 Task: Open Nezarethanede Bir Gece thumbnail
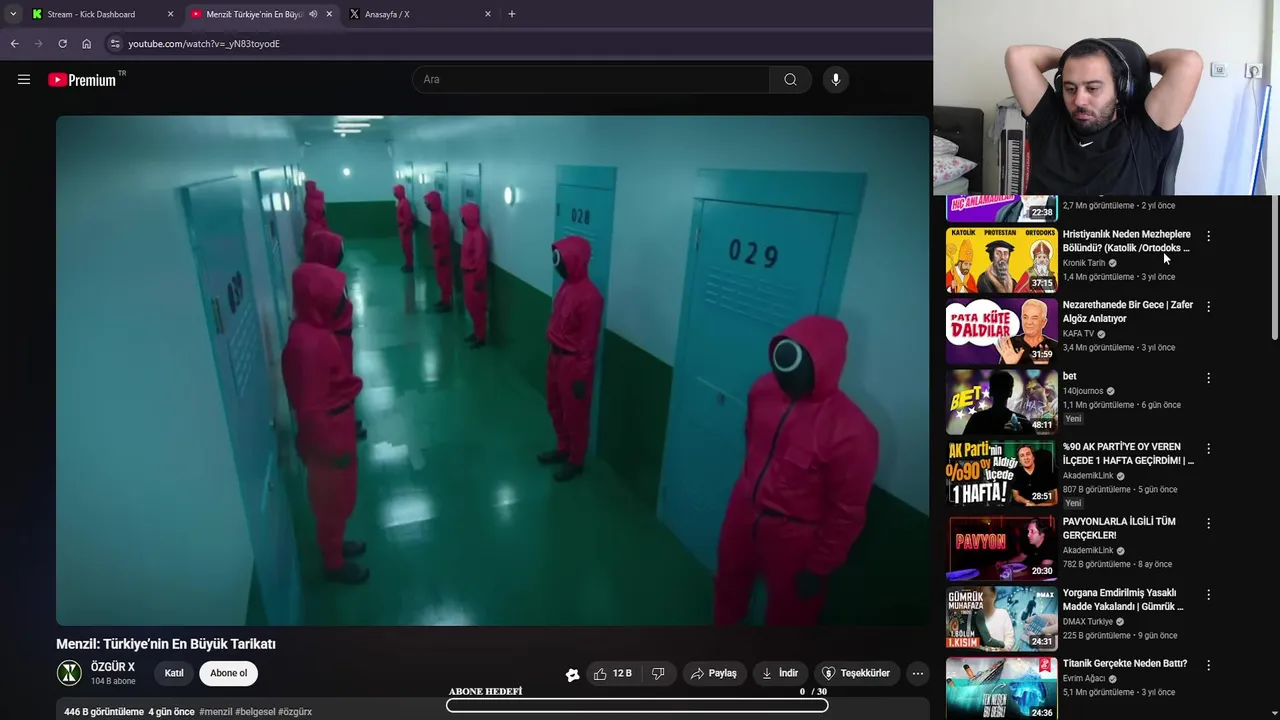(1001, 331)
